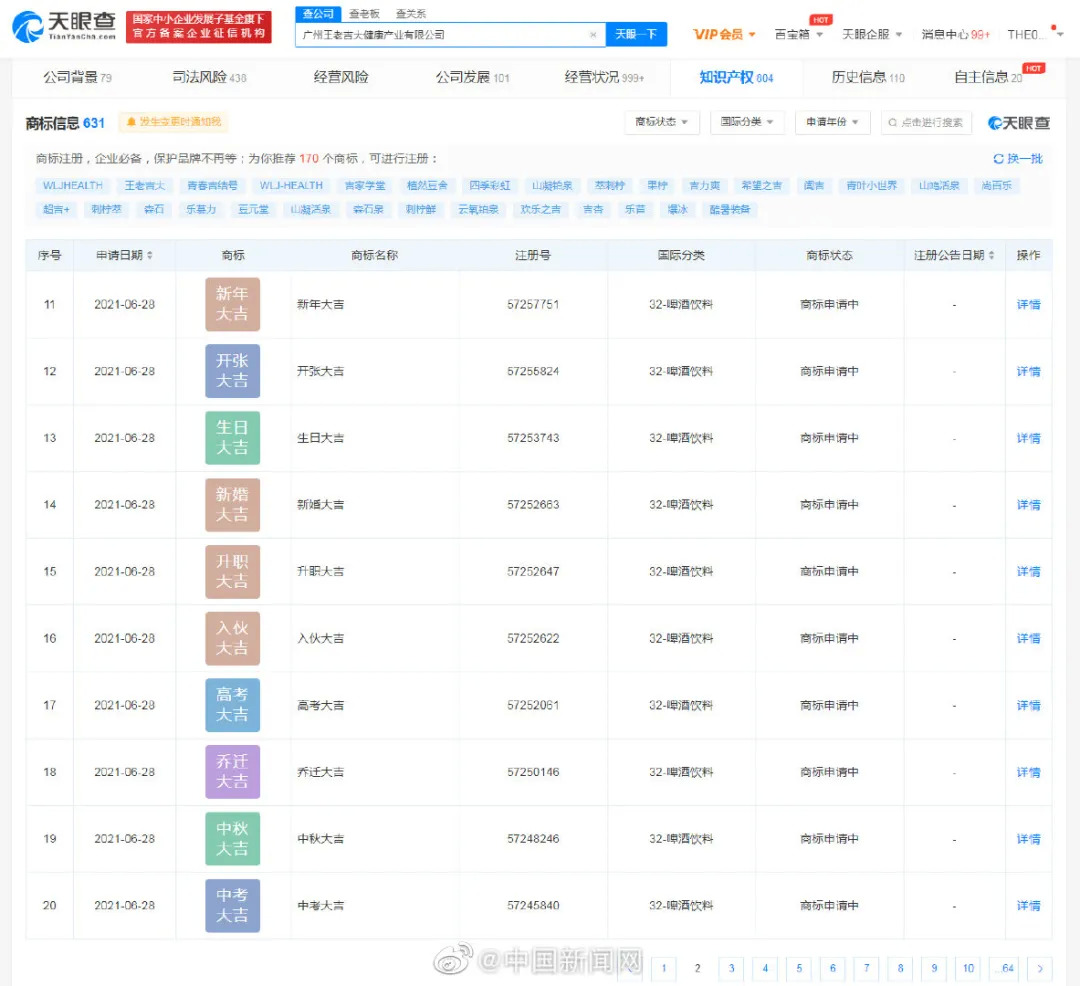The height and width of the screenshot is (986, 1080).
Task: Click the Tianyancha logo at top left
Action: coord(63,27)
